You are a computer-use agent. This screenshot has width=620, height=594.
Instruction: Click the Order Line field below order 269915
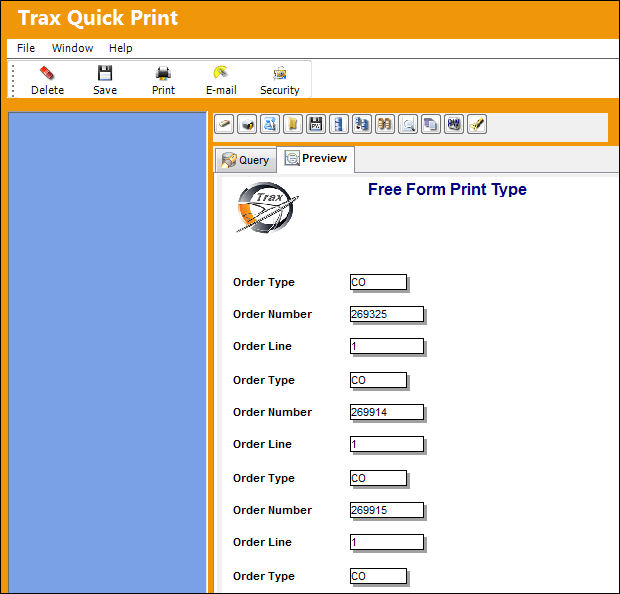387,542
